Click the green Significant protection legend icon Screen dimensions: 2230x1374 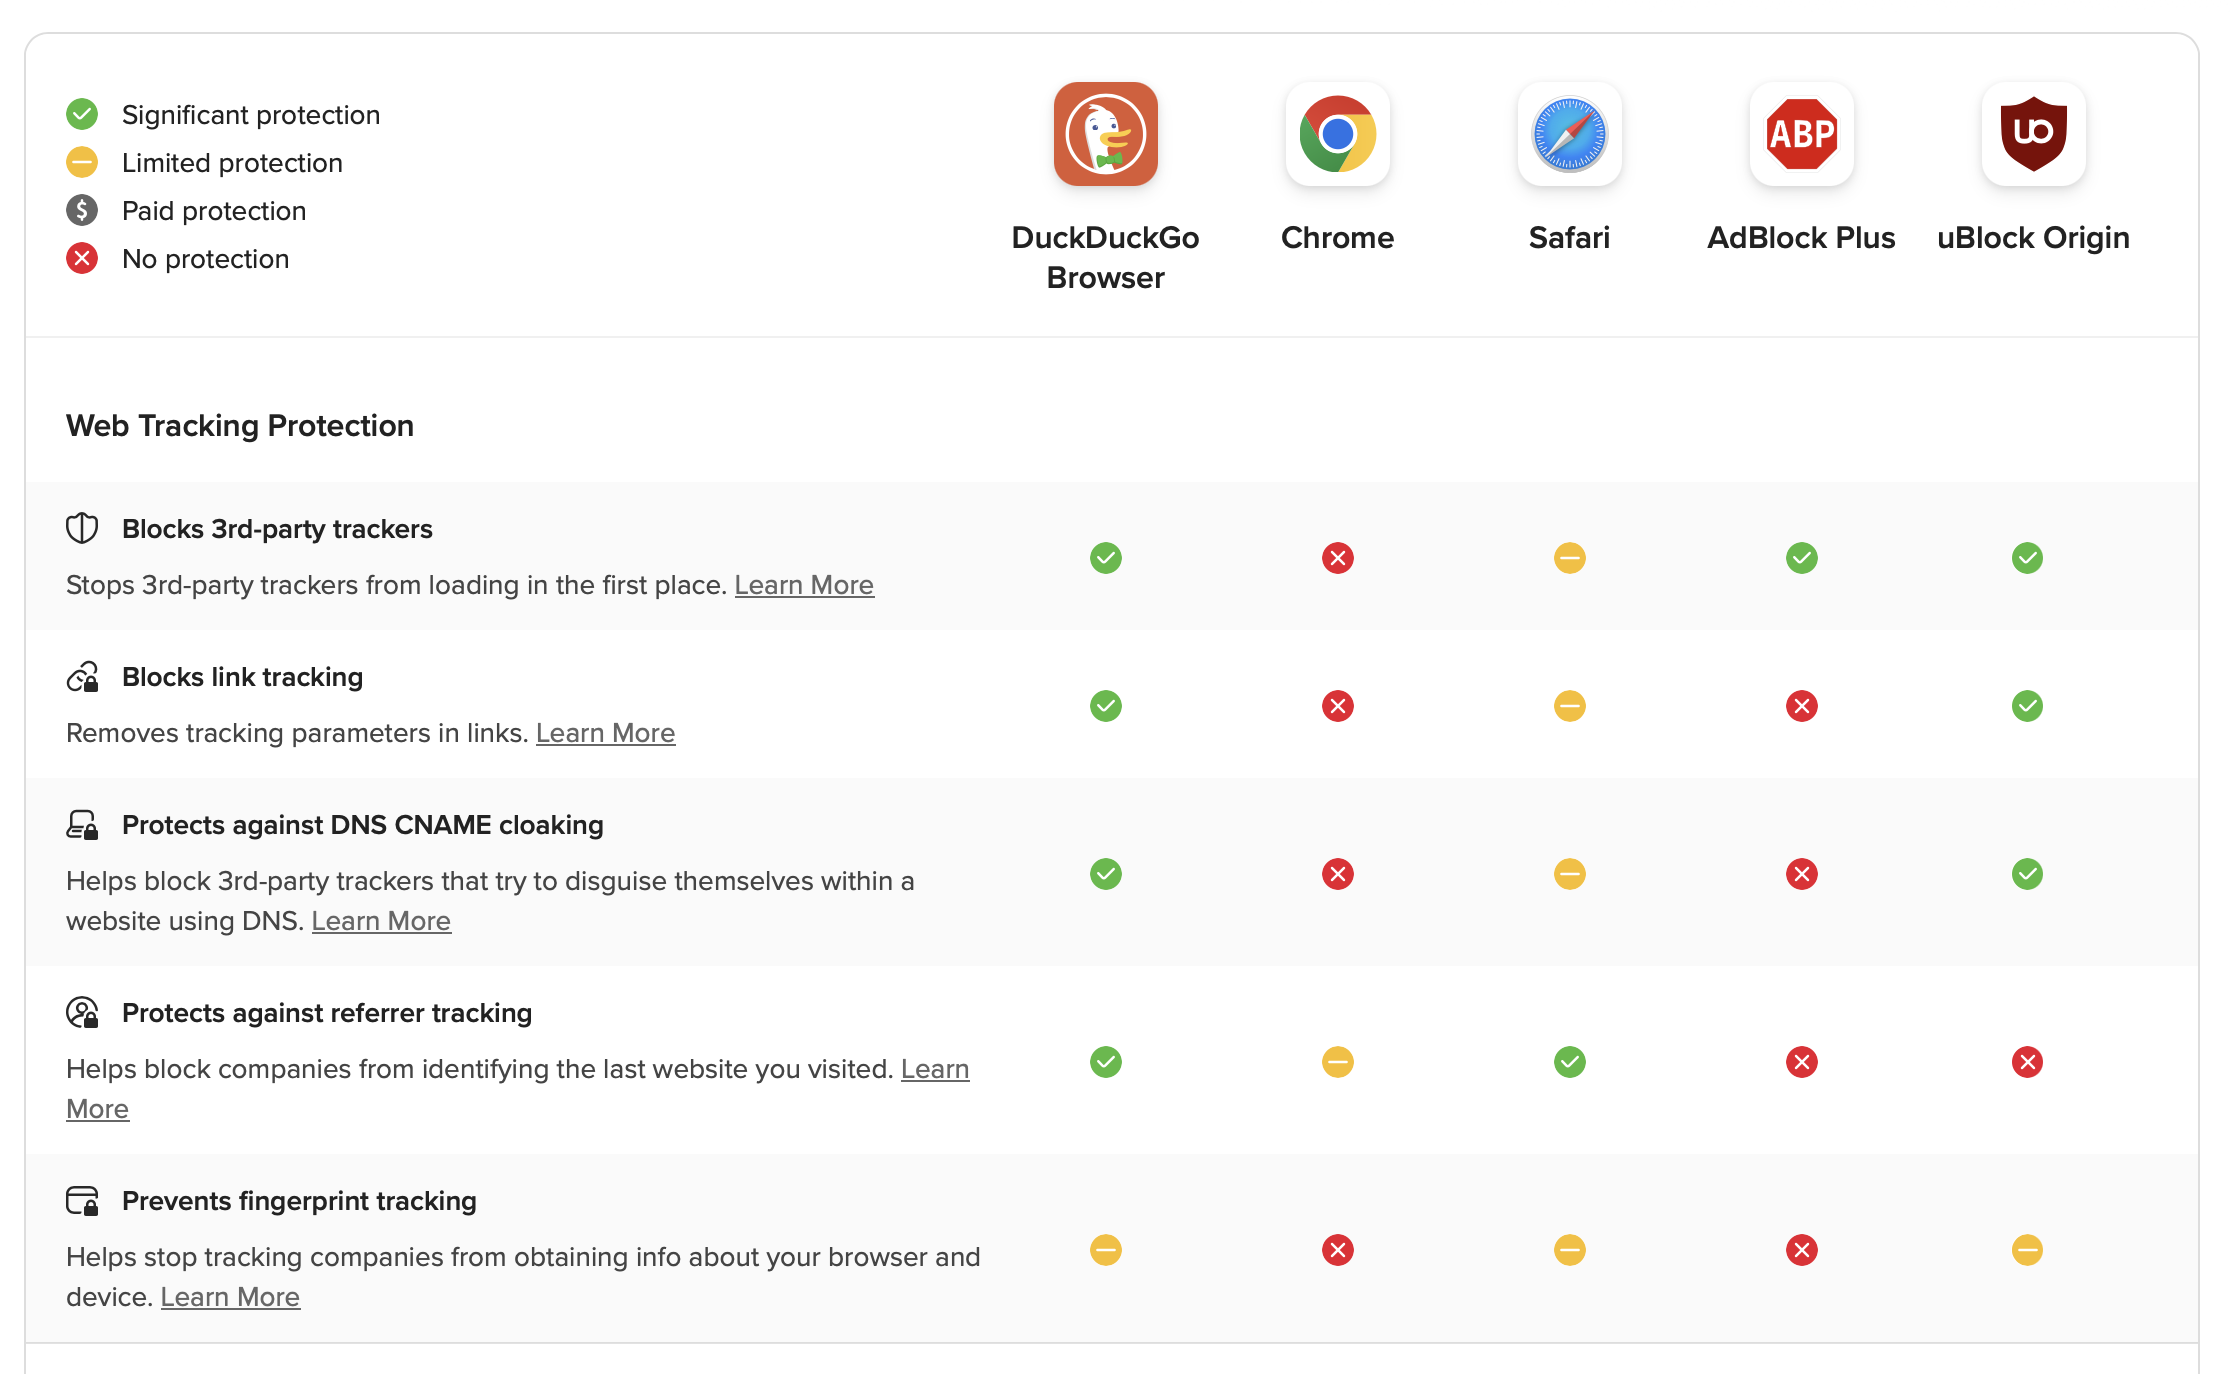pos(82,114)
